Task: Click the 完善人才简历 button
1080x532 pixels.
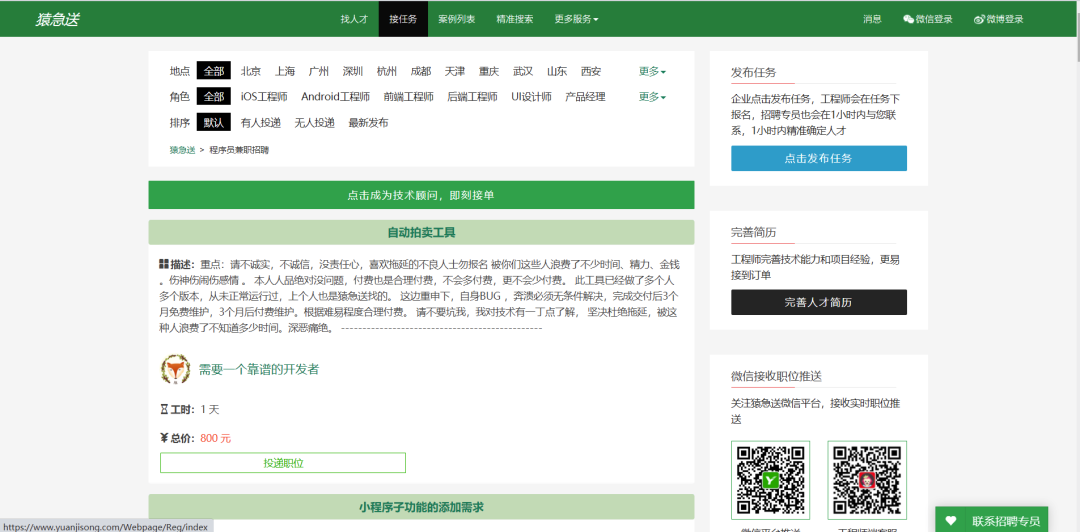Action: click(819, 302)
